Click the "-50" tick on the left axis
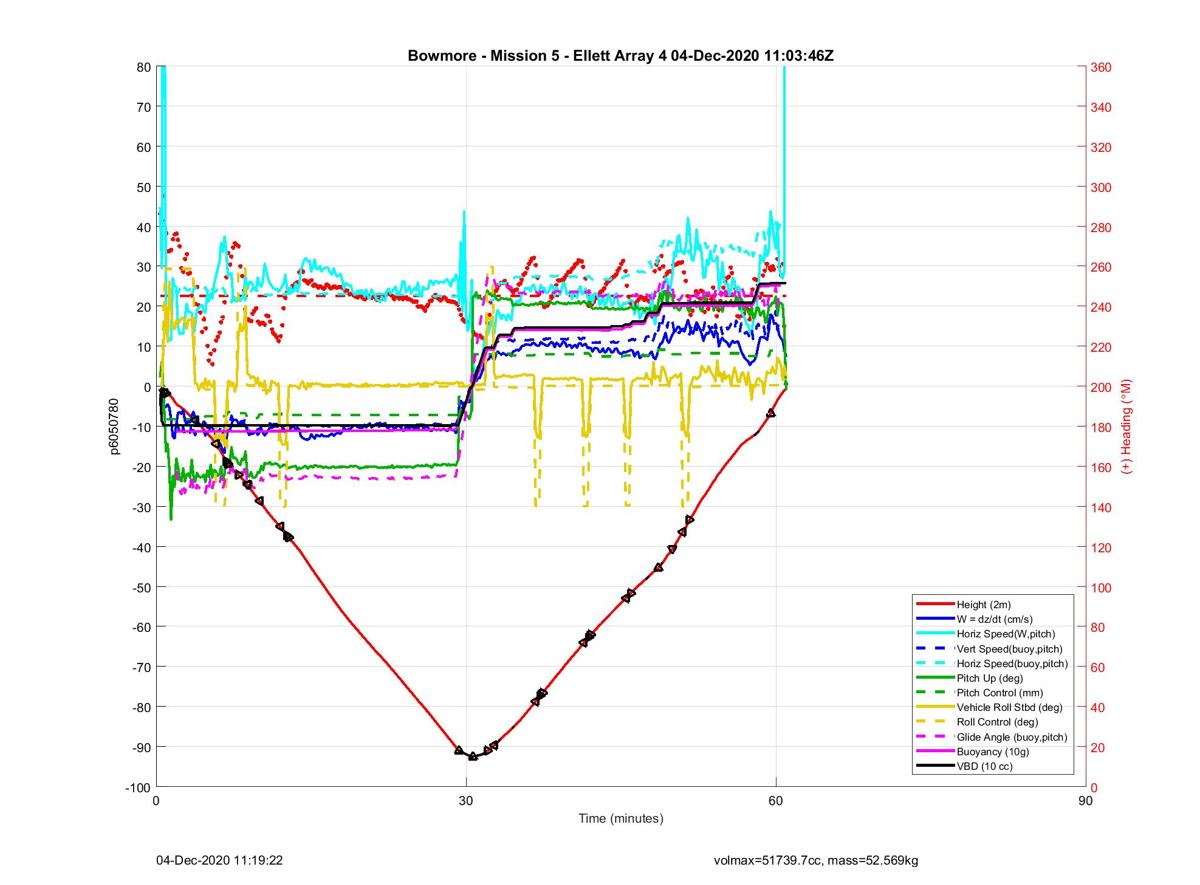The height and width of the screenshot is (885, 1200). point(141,587)
